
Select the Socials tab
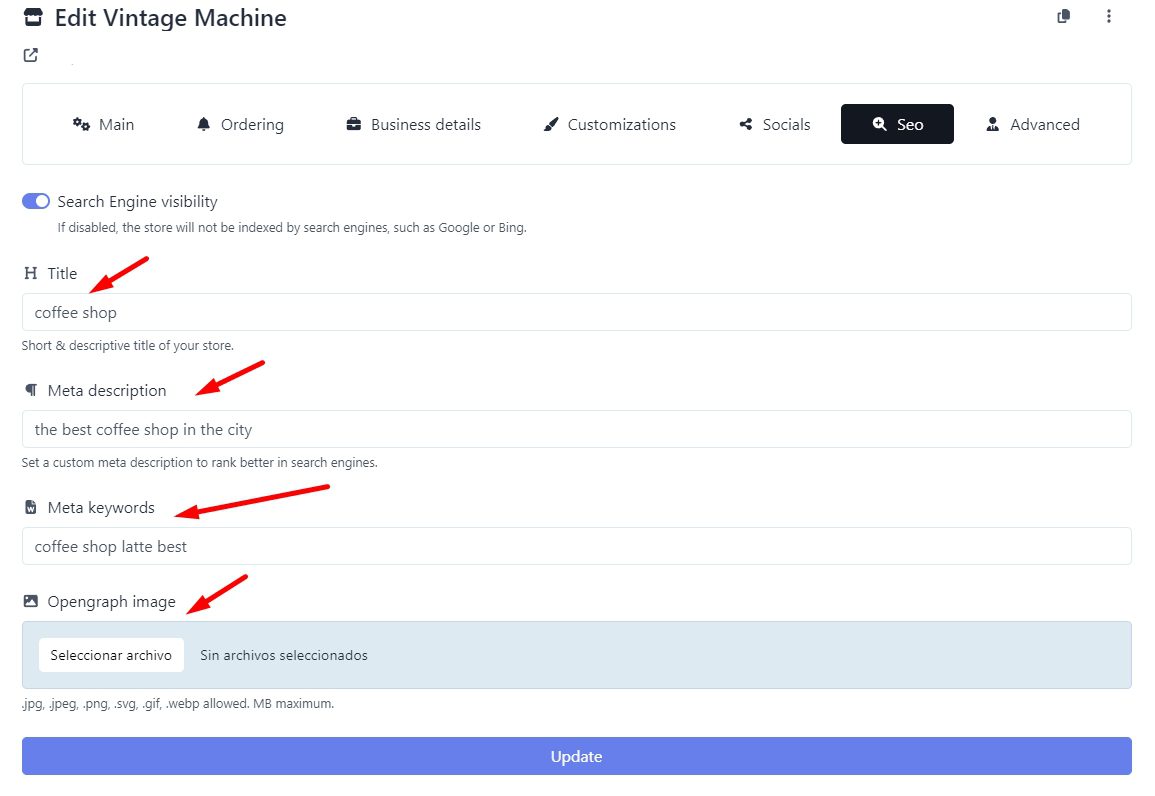coord(774,124)
